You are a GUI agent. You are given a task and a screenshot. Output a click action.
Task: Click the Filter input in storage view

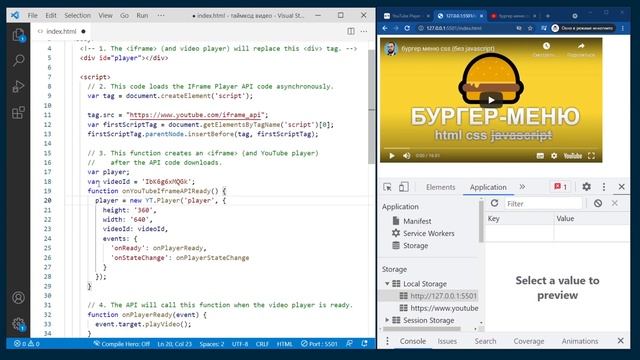543,203
